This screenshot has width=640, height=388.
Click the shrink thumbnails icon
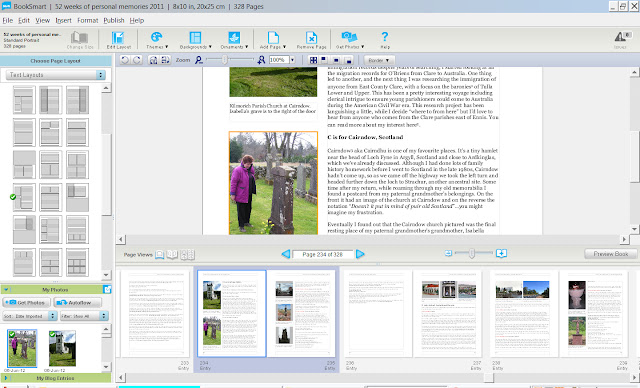point(448,253)
